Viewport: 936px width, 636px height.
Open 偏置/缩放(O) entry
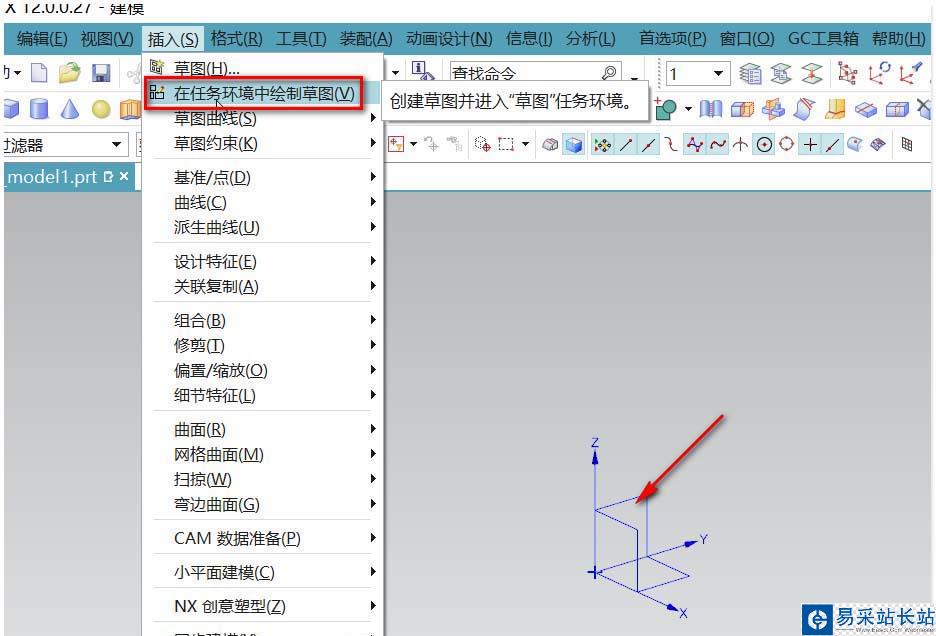(x=264, y=370)
